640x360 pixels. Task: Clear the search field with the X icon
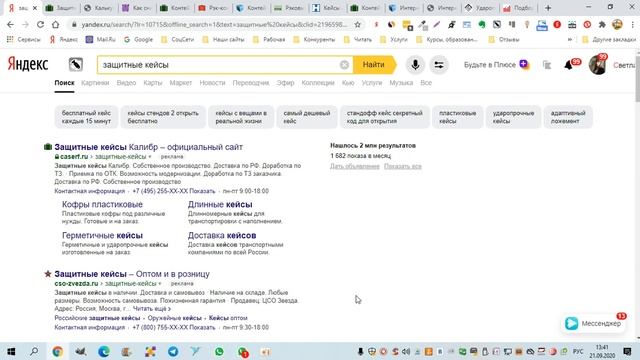tap(344, 65)
